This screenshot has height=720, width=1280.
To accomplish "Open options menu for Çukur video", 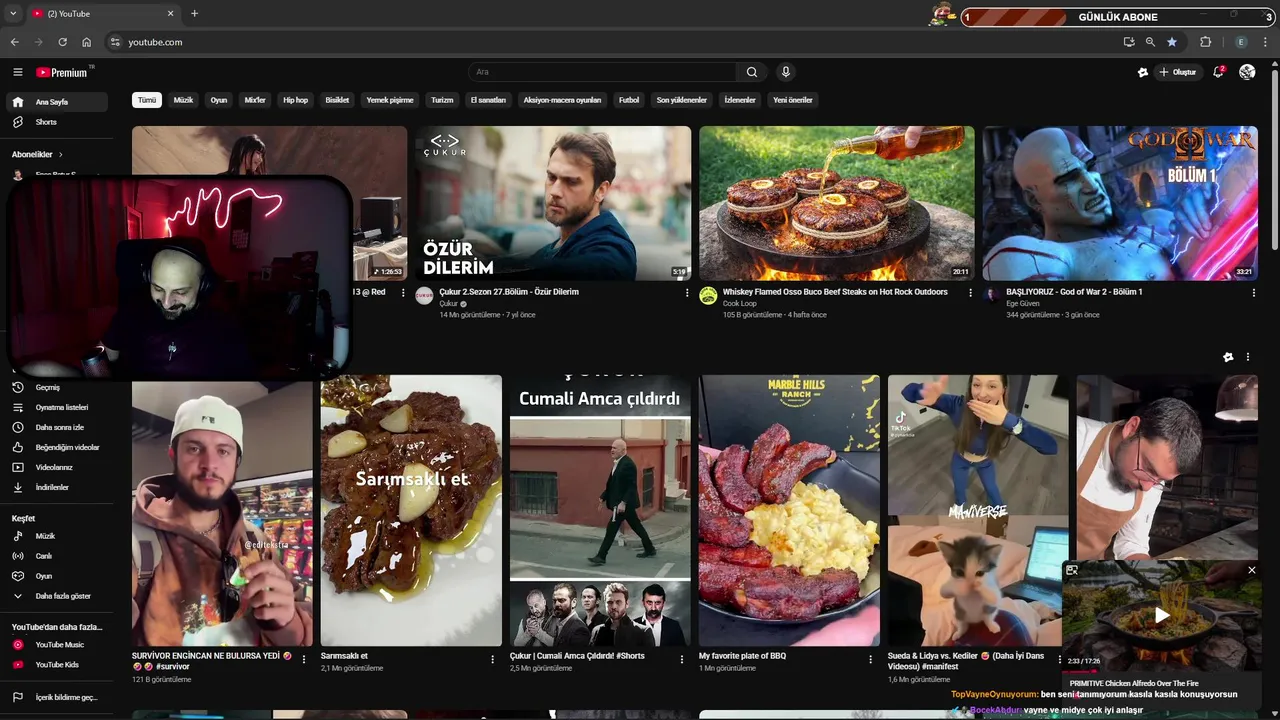I will pyautogui.click(x=687, y=293).
